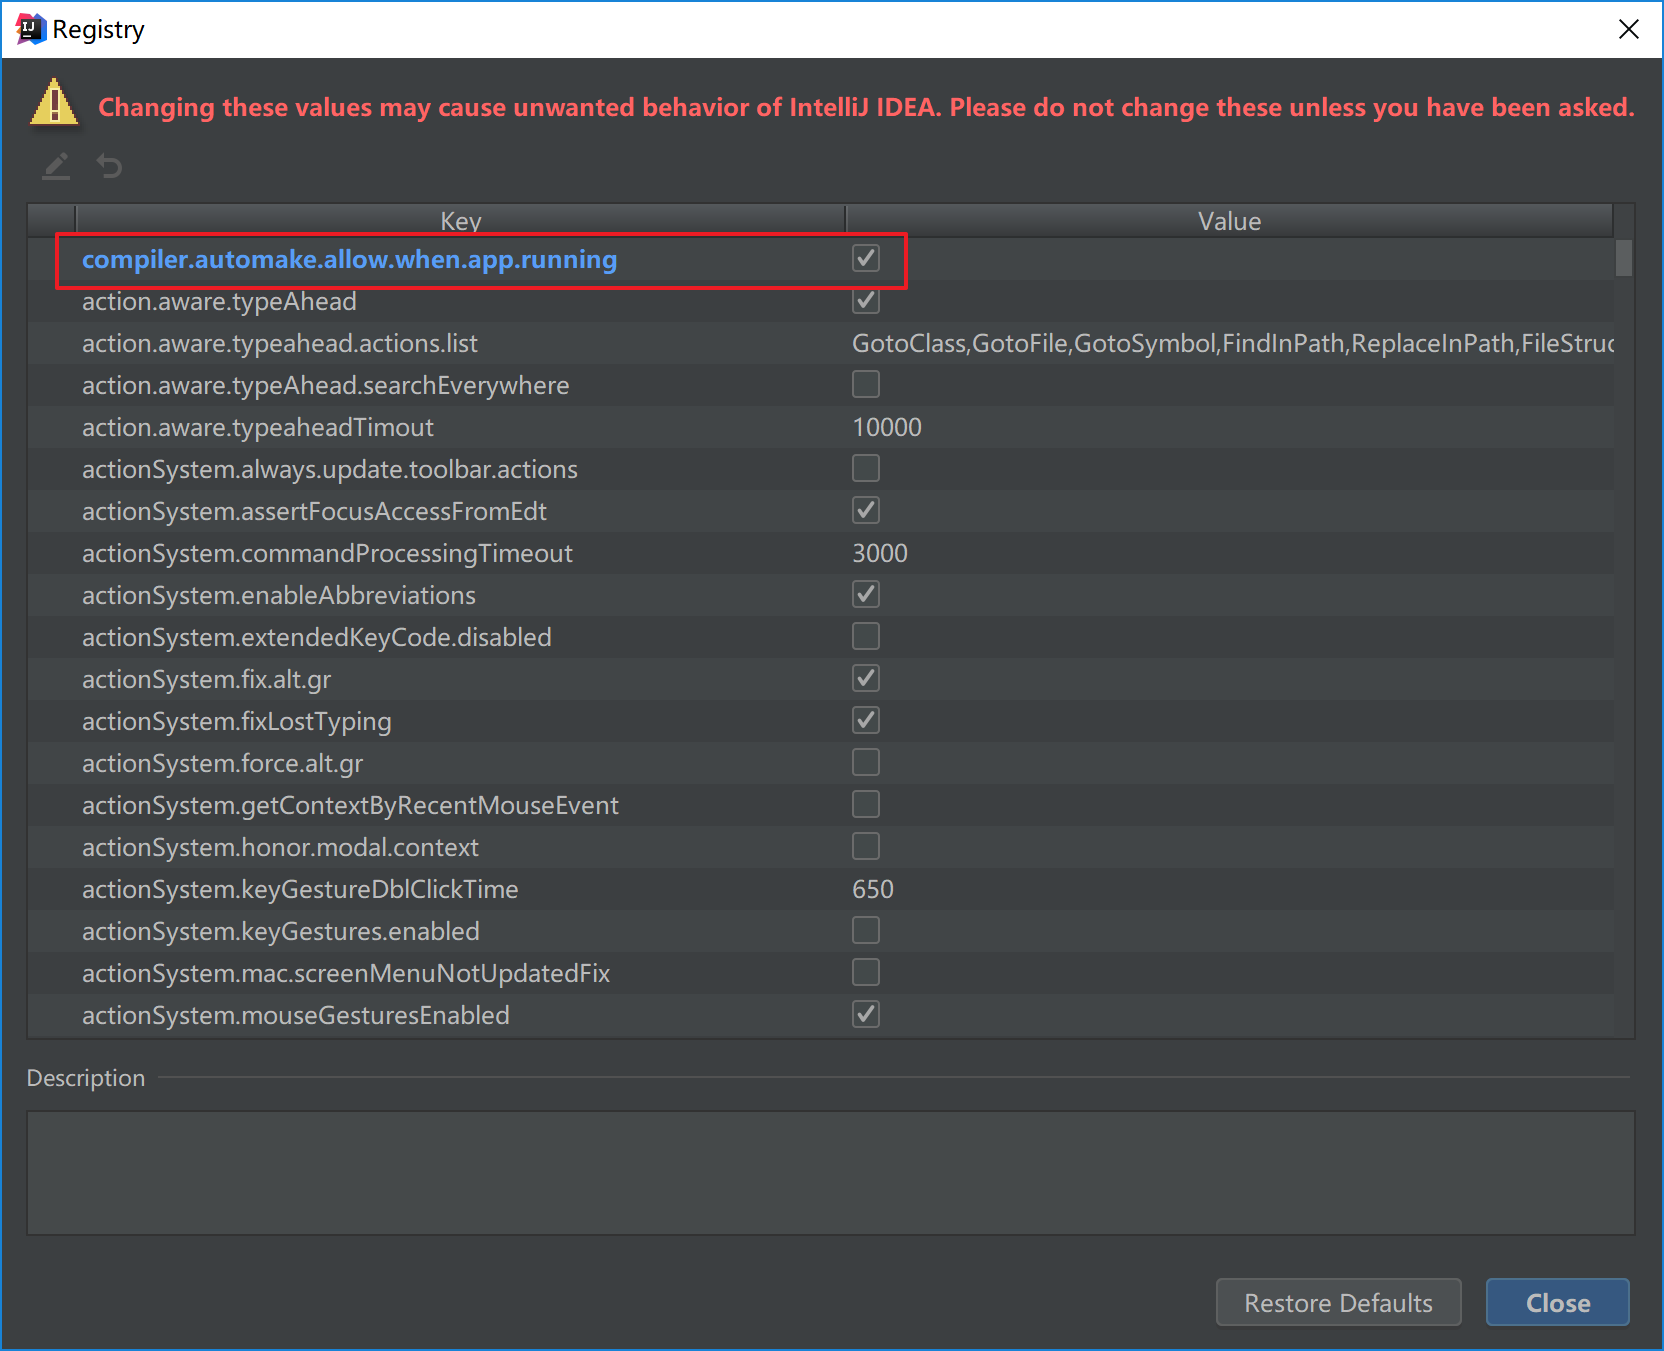Enable action.aware.typeAhead.searchEverywhere checkbox
The image size is (1664, 1351).
[x=866, y=385]
